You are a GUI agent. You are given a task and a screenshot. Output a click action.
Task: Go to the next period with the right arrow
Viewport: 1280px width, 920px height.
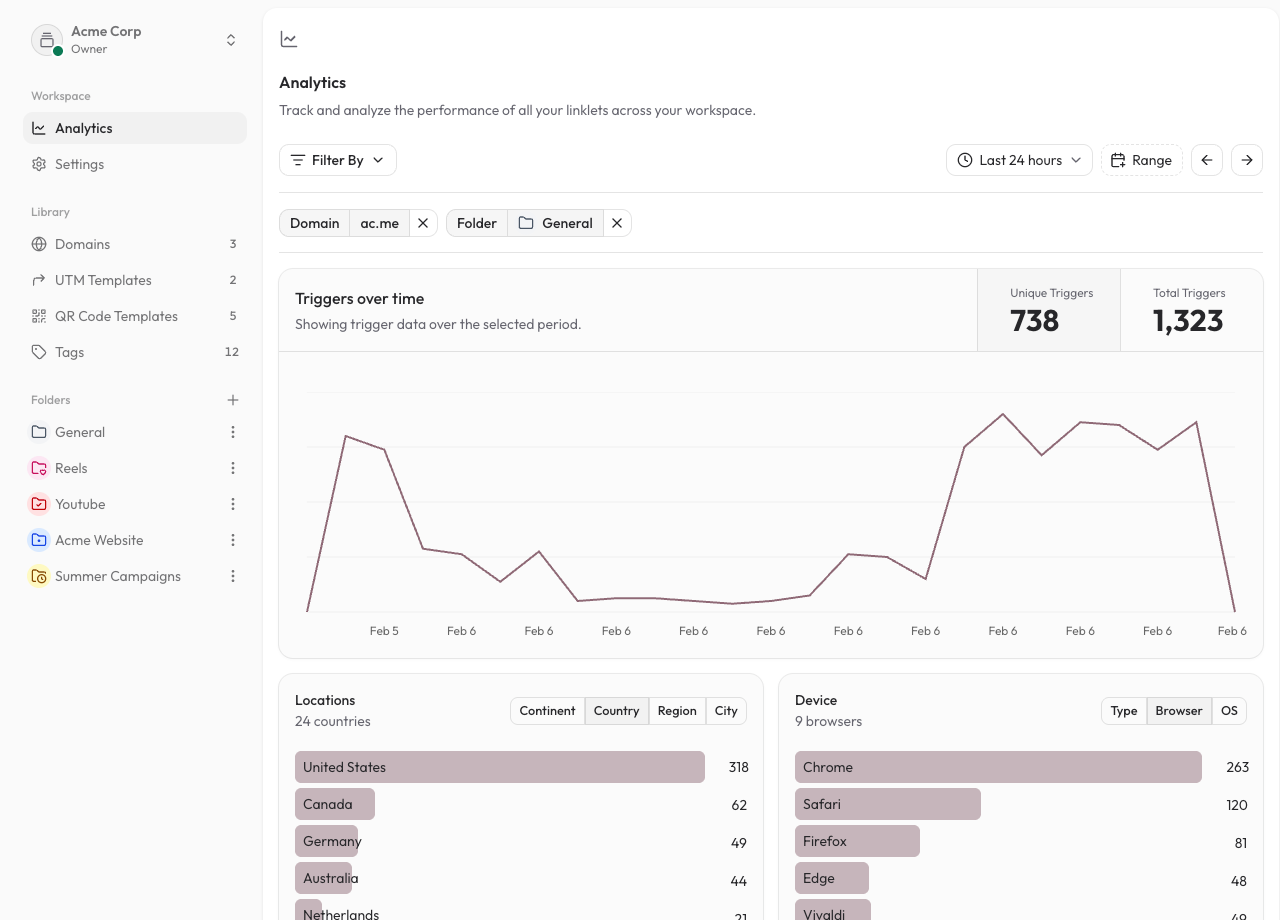click(1246, 160)
